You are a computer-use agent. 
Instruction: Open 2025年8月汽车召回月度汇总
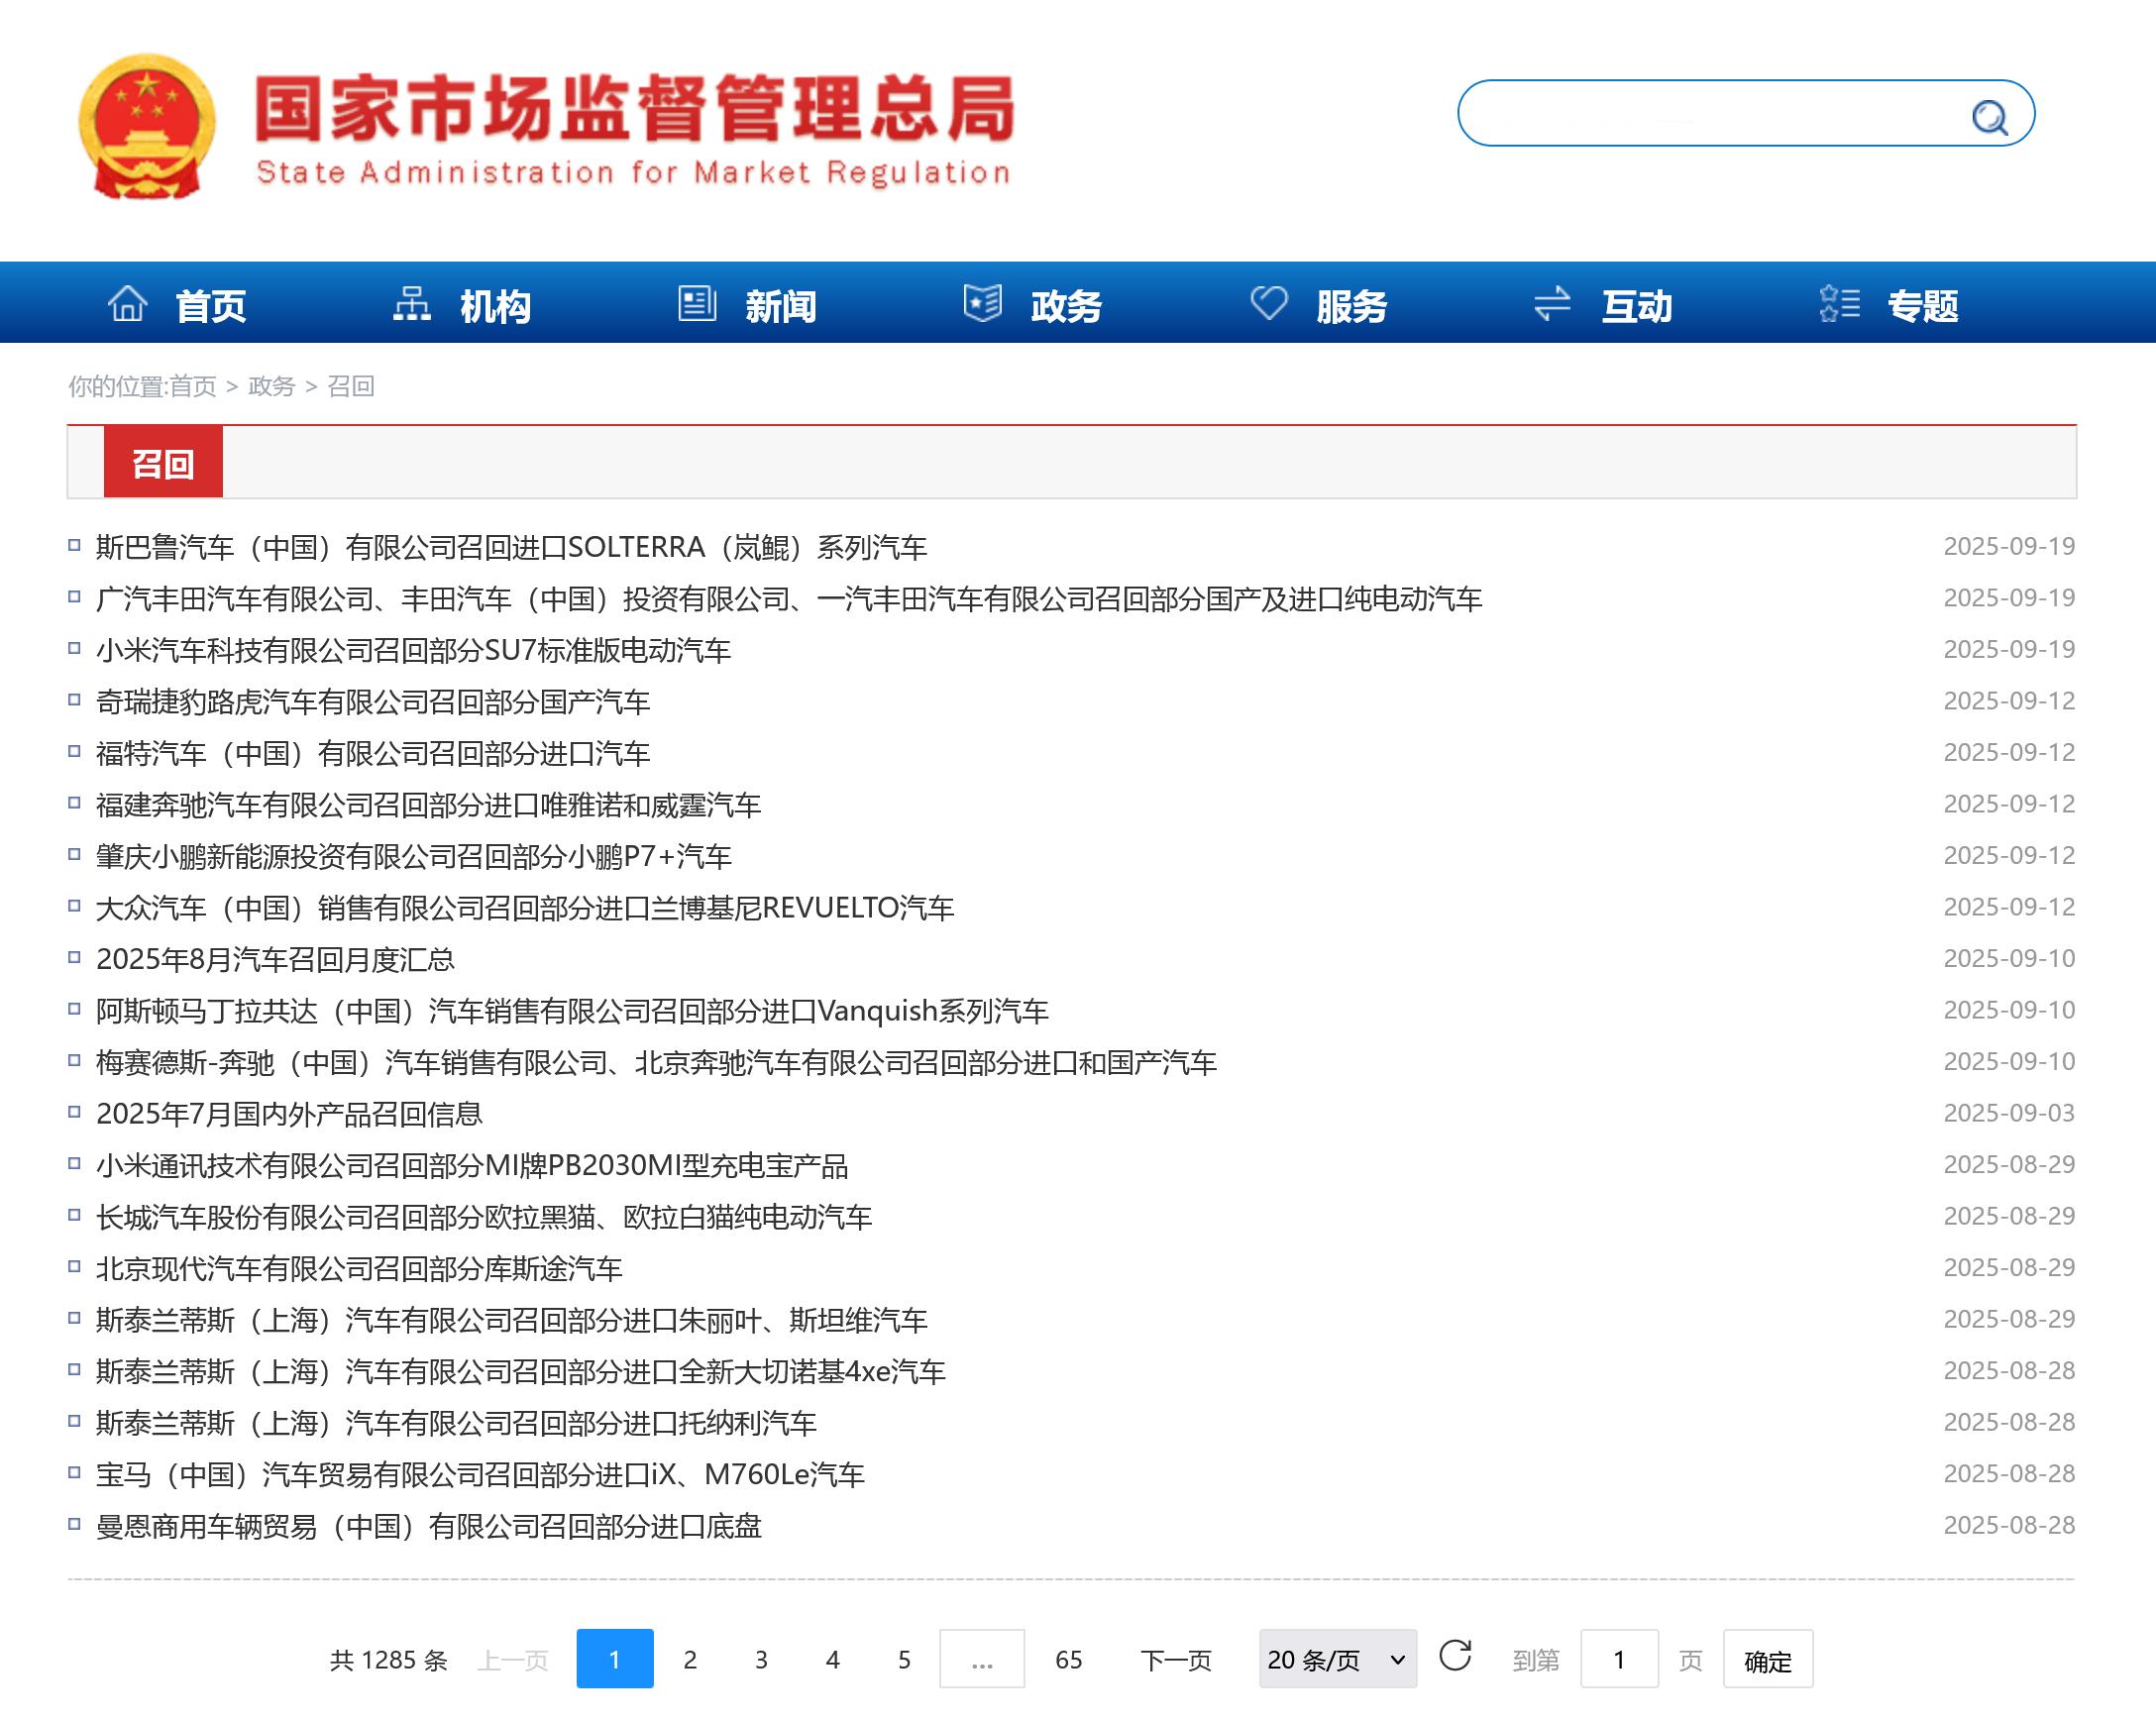275,959
